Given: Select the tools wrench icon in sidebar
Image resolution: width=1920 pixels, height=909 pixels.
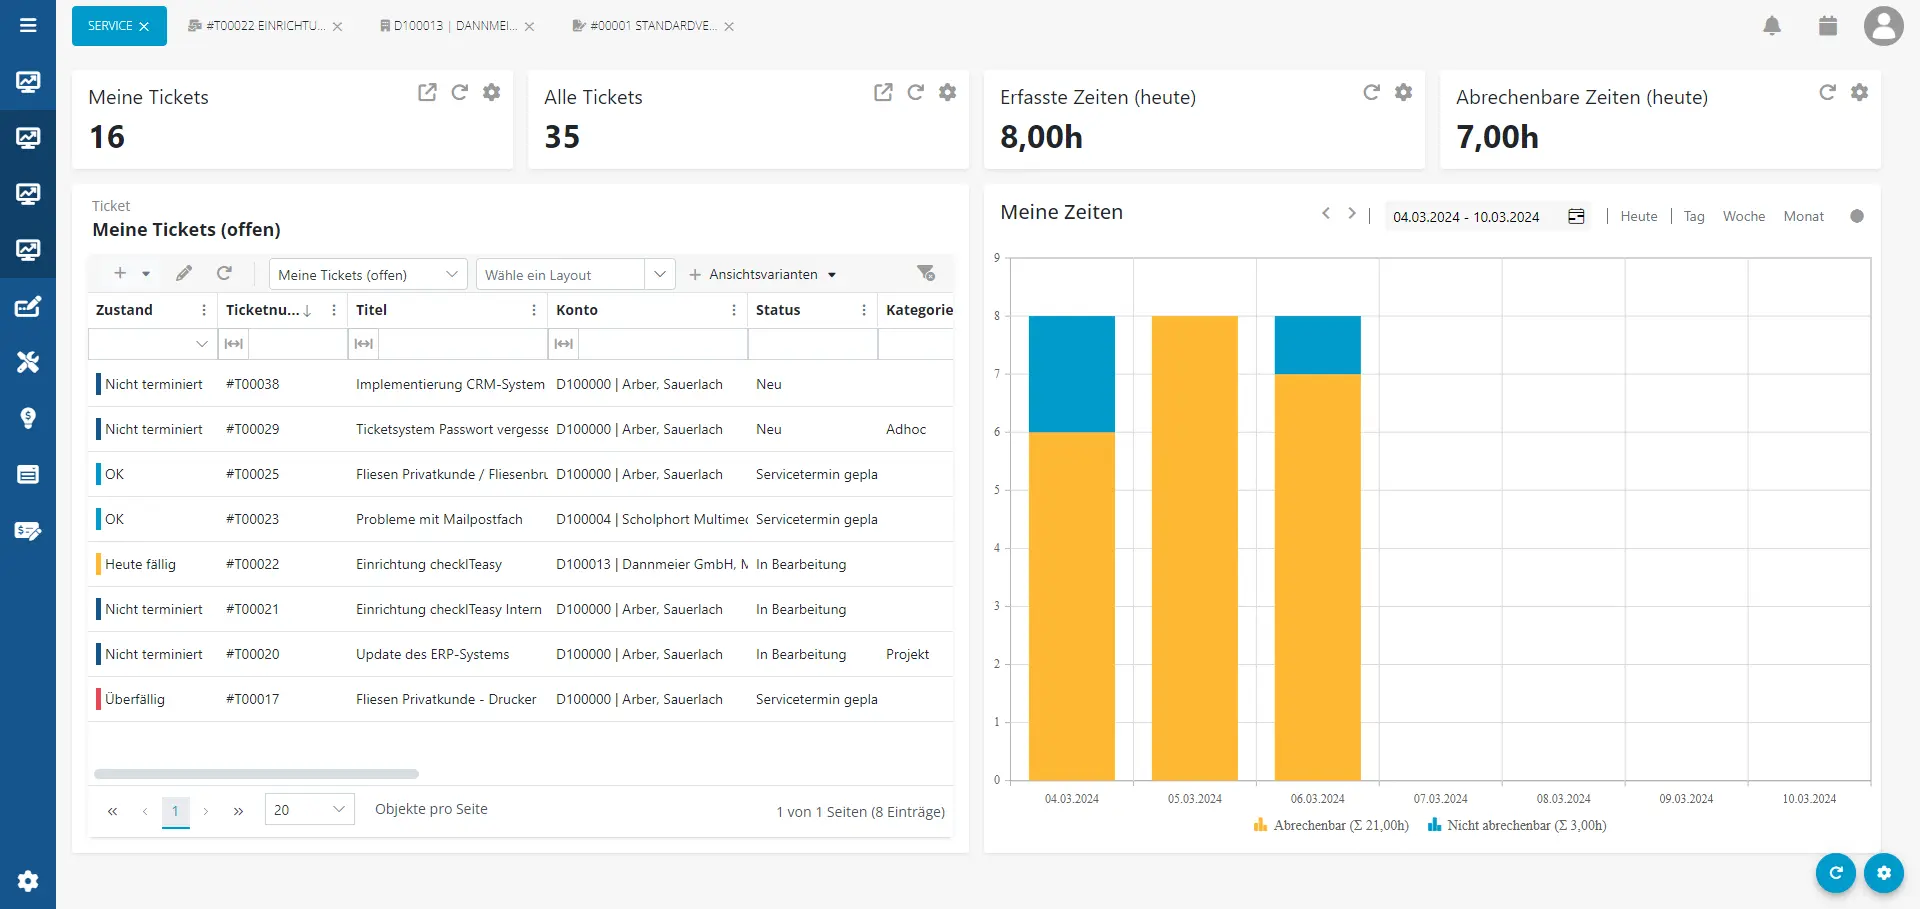Looking at the screenshot, I should (28, 362).
